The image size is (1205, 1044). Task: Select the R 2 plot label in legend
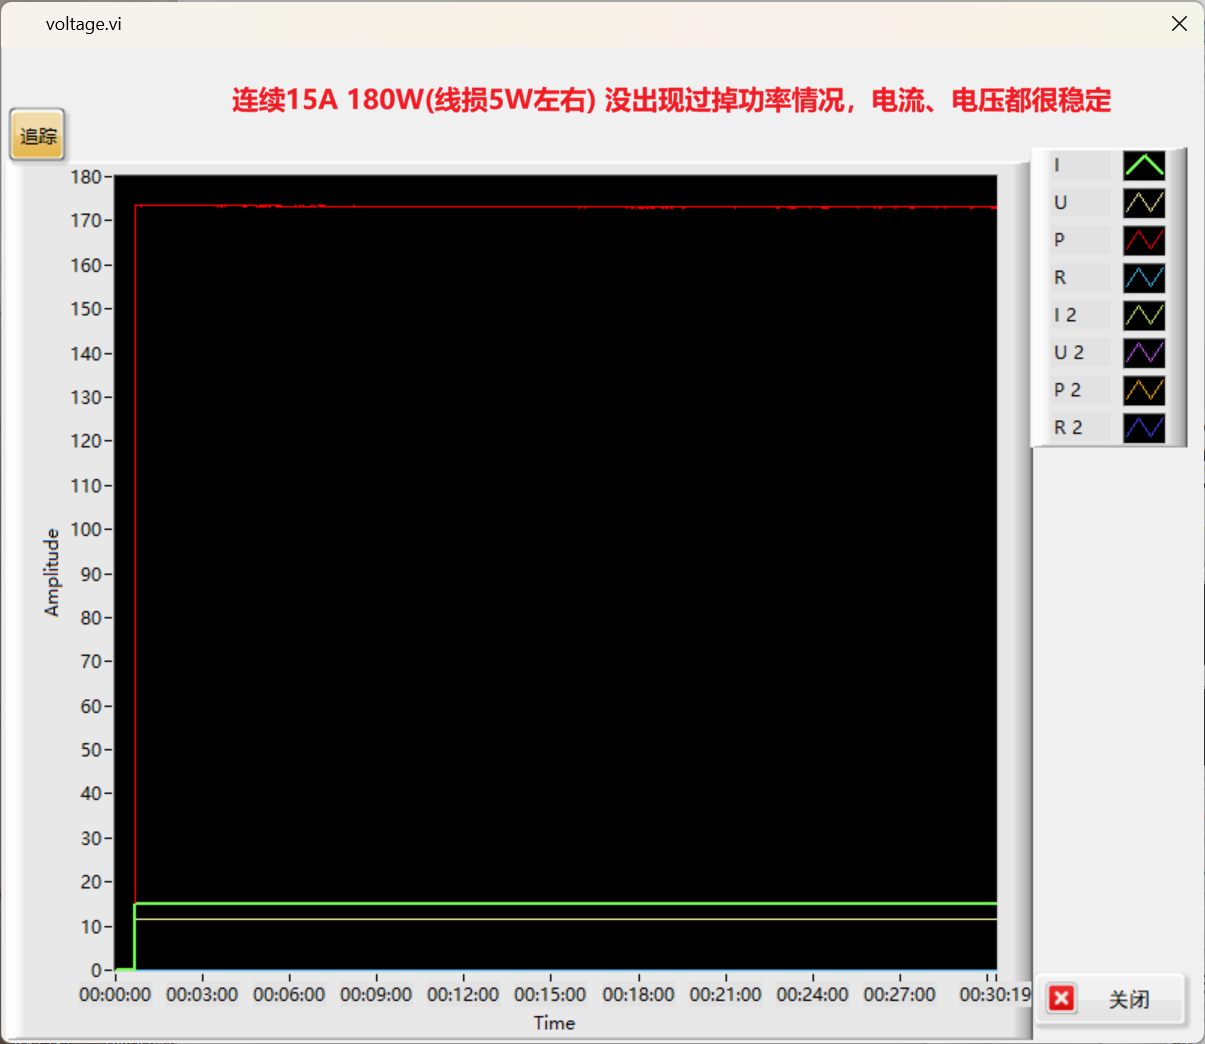[x=1080, y=428]
